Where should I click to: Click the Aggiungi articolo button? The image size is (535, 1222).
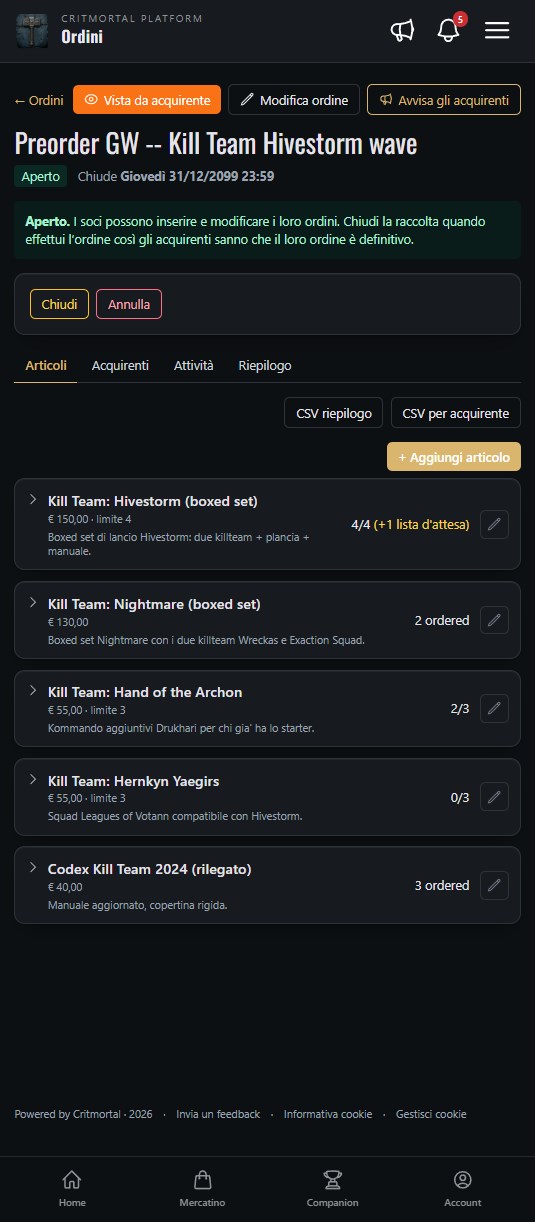pos(454,456)
